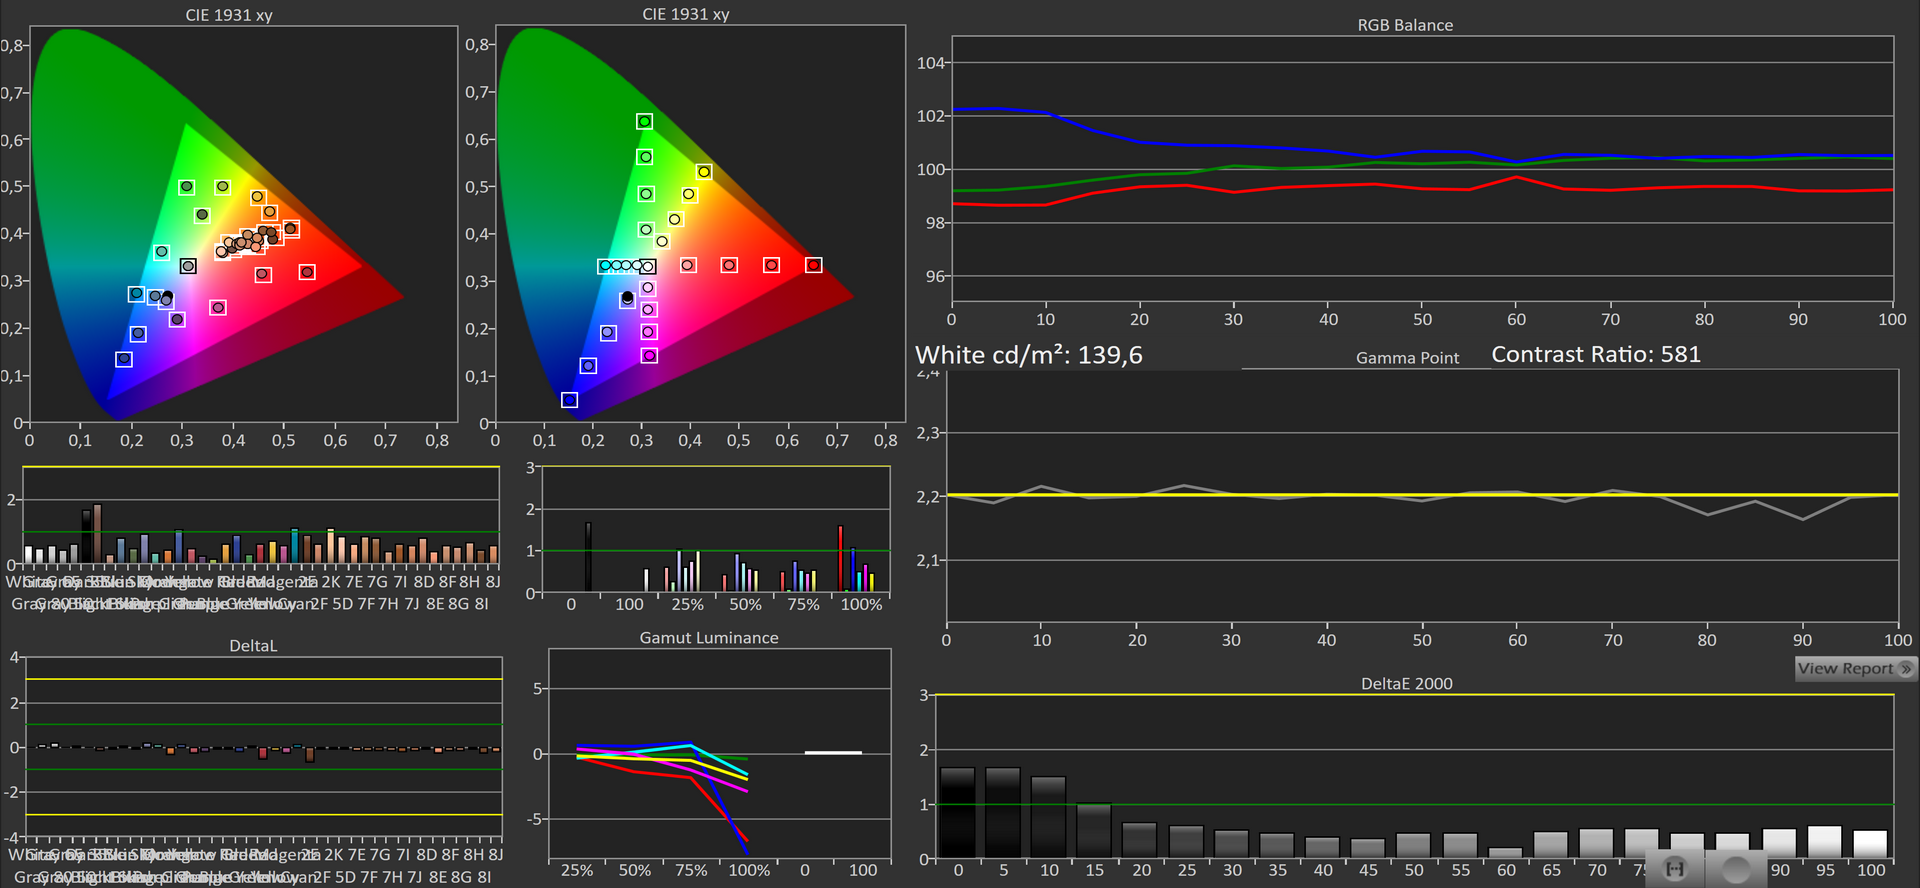The width and height of the screenshot is (1920, 888).
Task: Click the 100% magenta saturation point marker
Action: click(649, 355)
